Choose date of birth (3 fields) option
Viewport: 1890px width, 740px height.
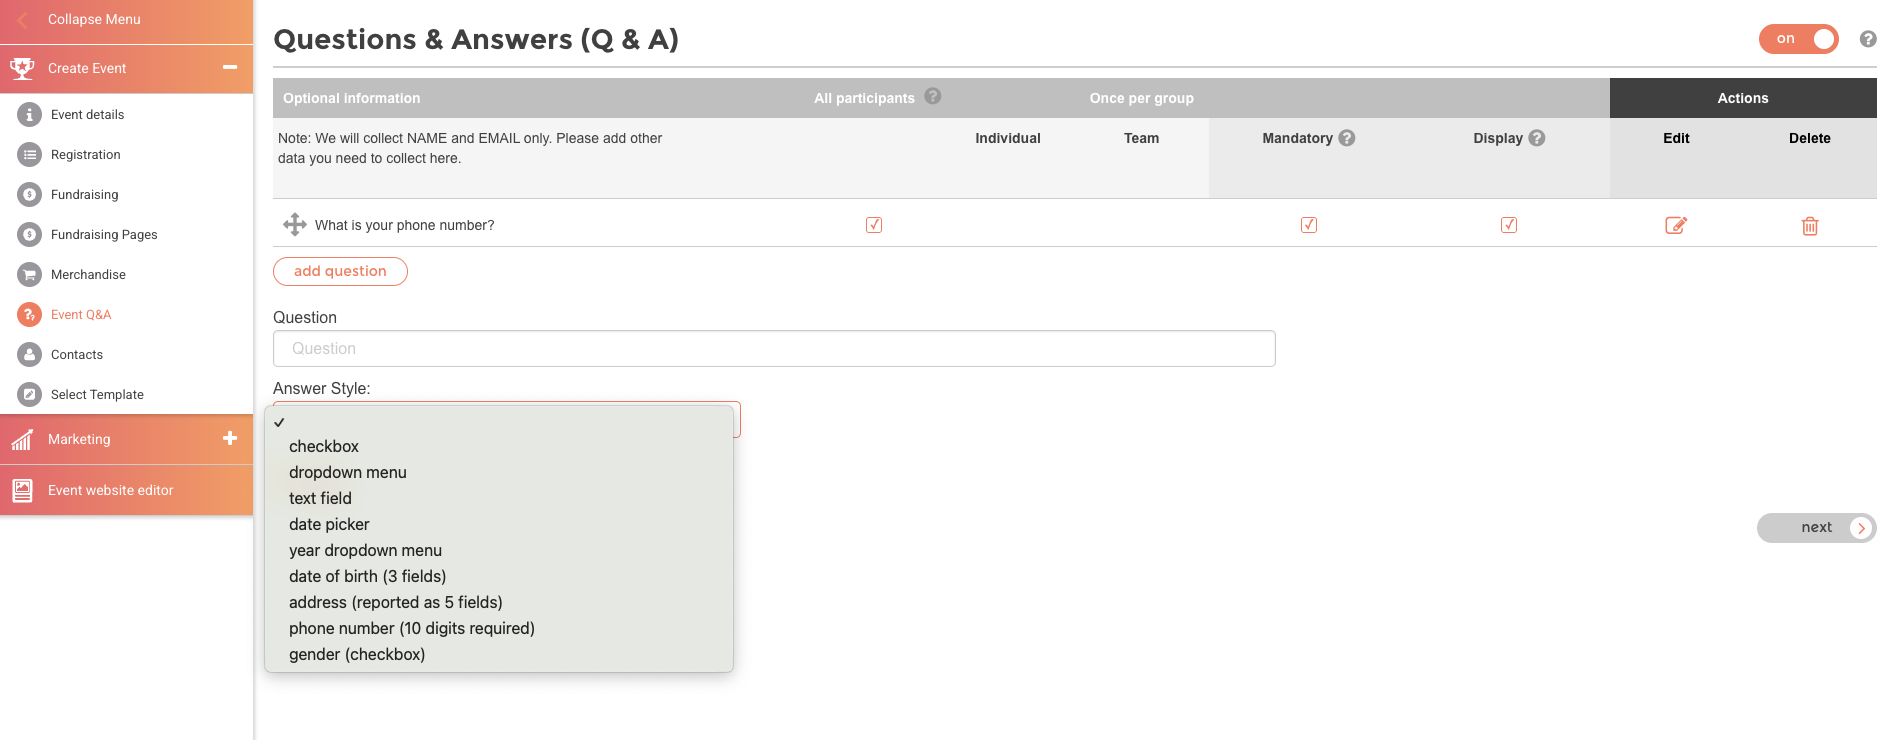(499, 576)
